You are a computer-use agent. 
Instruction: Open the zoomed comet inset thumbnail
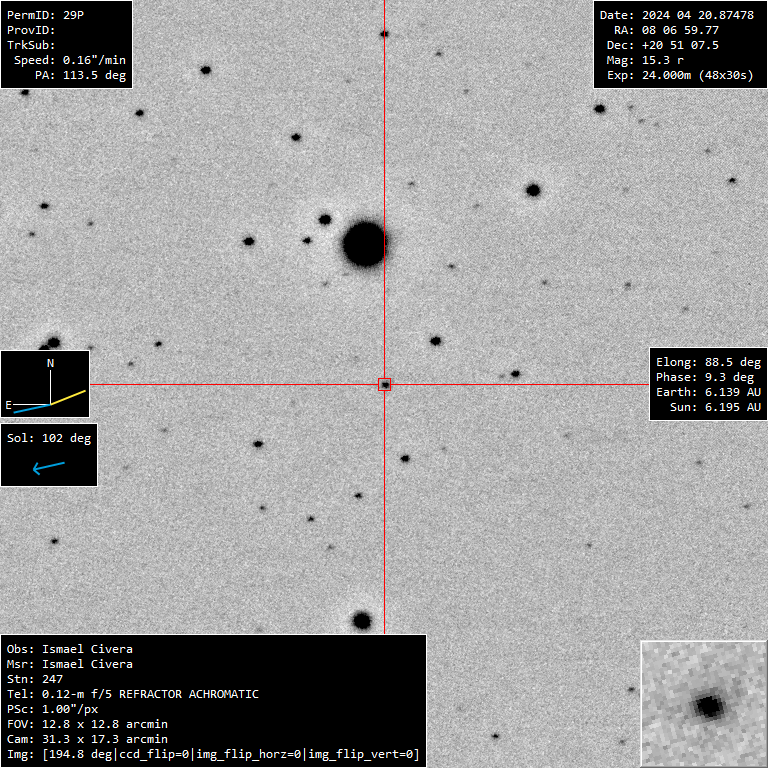(x=704, y=704)
